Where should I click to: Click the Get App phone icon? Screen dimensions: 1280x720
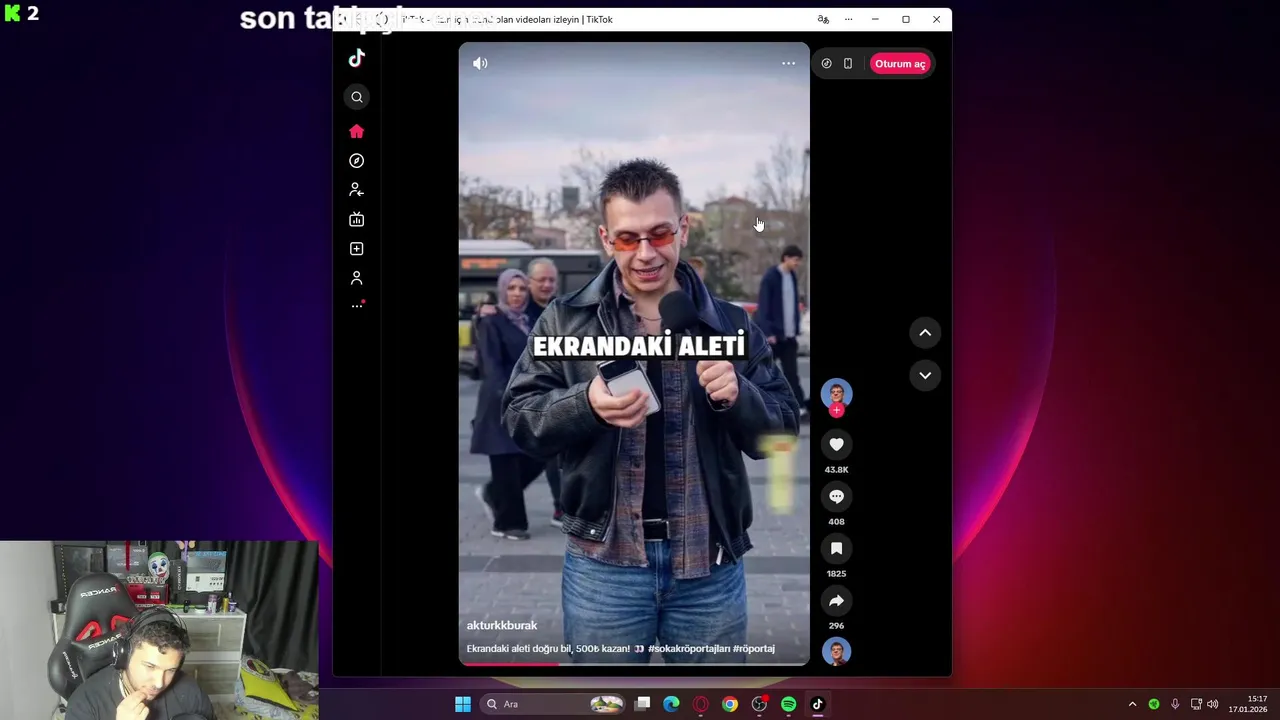848,63
